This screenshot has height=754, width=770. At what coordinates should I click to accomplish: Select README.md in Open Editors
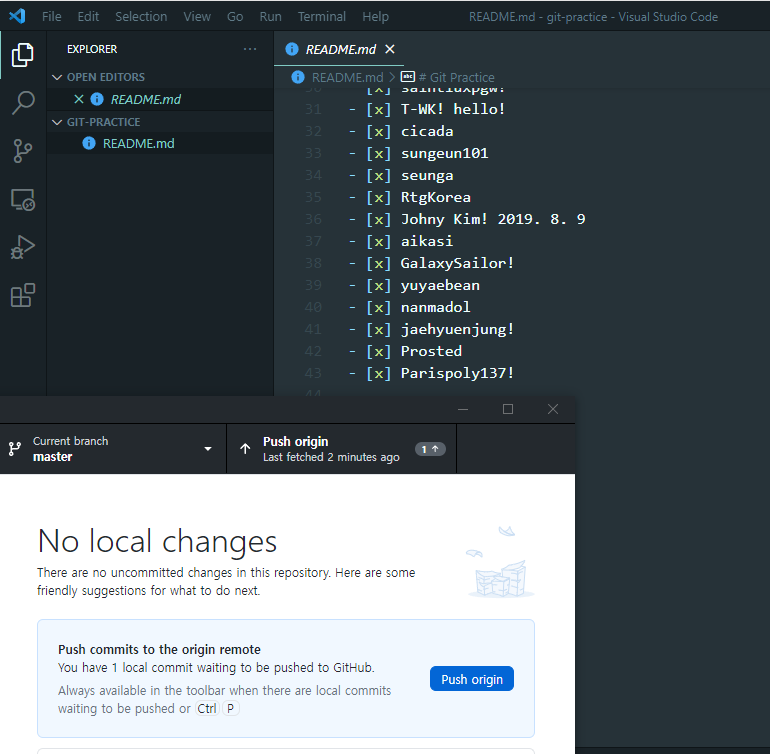(160, 99)
